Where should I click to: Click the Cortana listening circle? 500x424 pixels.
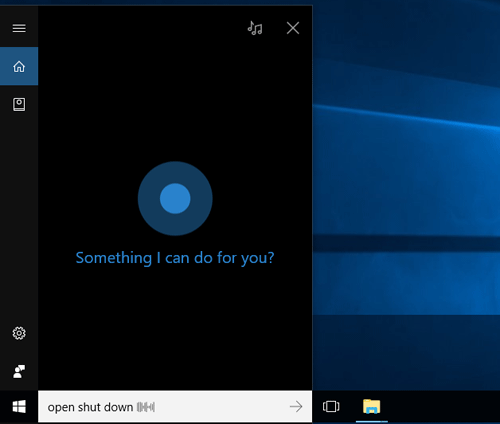tap(175, 198)
